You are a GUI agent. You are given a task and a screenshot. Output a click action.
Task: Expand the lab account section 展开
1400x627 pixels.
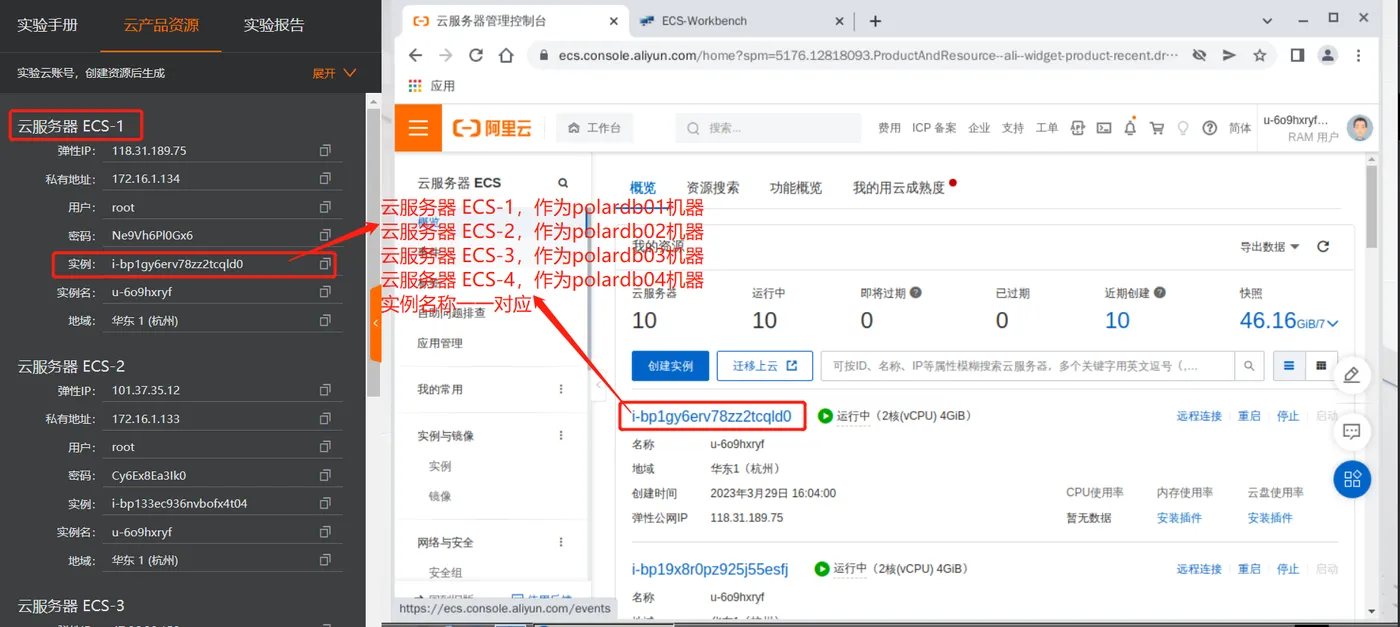(x=335, y=73)
